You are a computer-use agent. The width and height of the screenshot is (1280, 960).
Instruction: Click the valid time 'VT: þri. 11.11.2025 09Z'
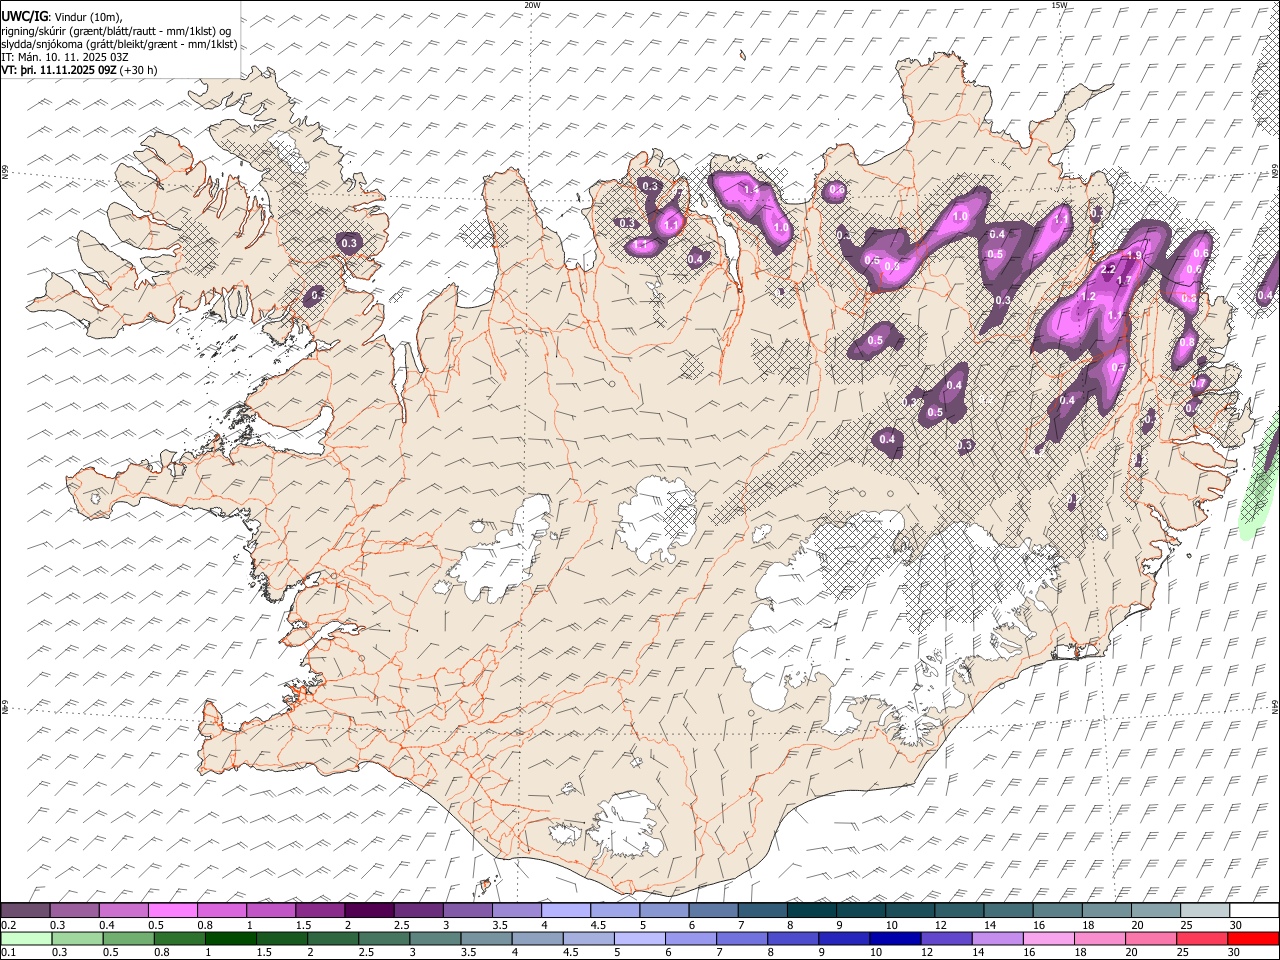coord(59,70)
